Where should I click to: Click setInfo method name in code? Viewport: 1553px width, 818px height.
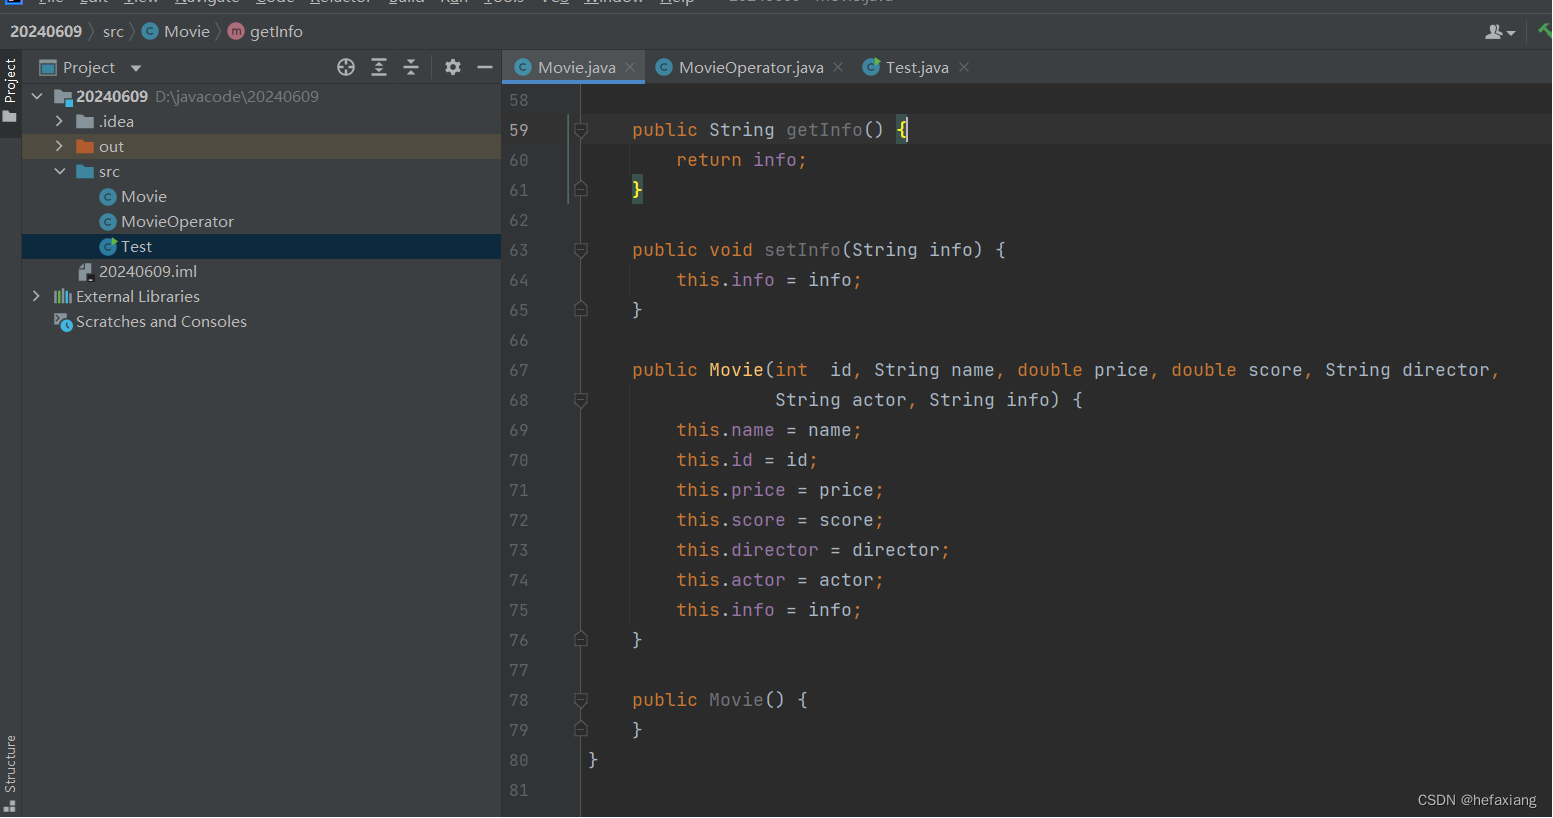click(x=802, y=250)
